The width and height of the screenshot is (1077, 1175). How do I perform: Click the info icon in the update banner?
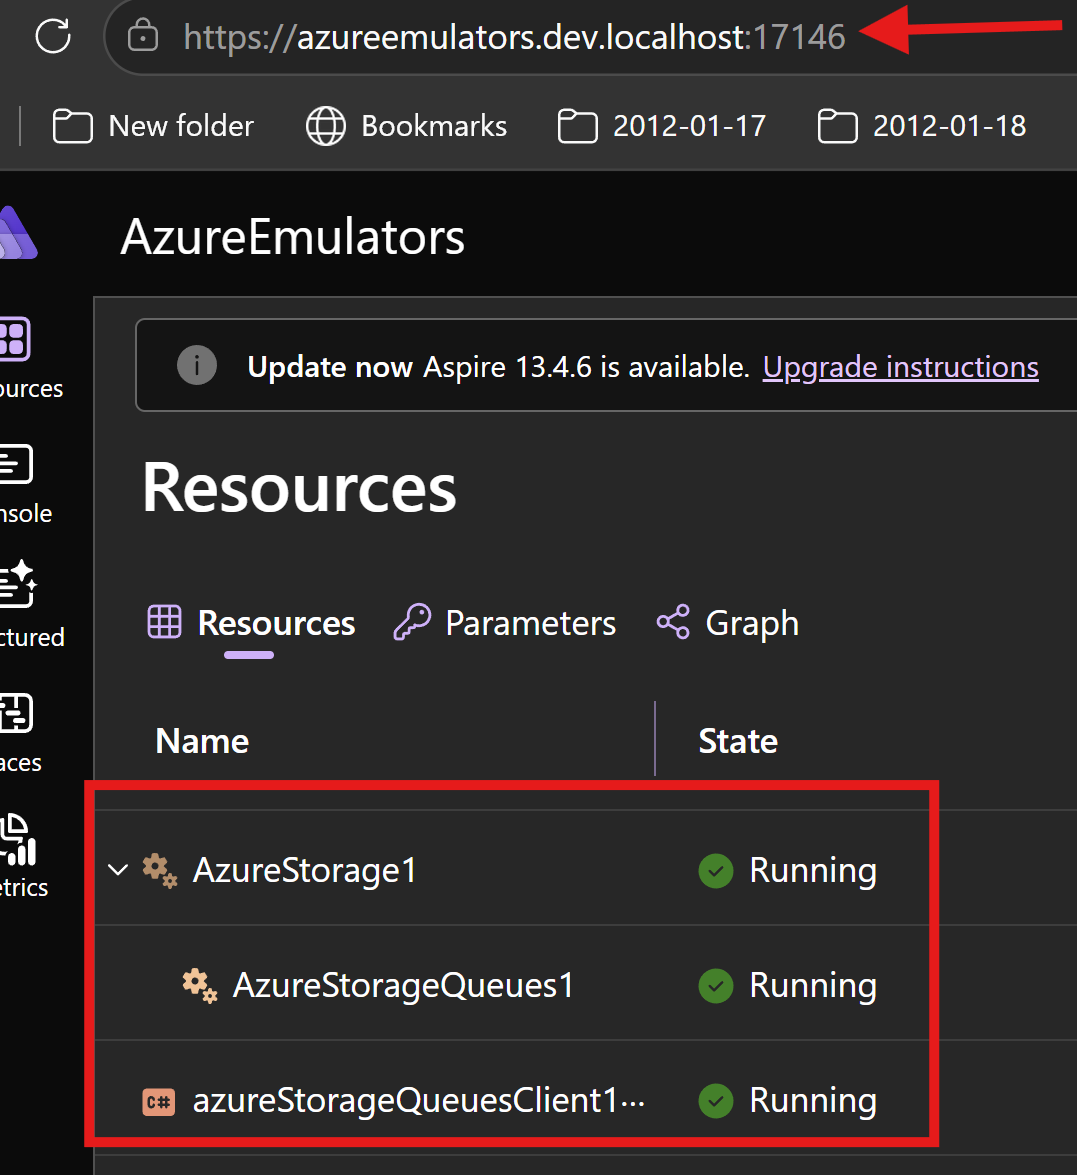(196, 366)
